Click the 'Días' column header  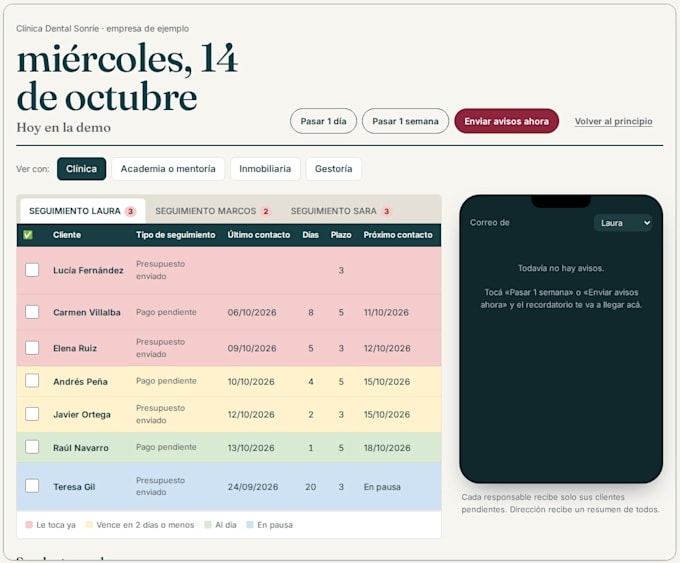coord(311,235)
